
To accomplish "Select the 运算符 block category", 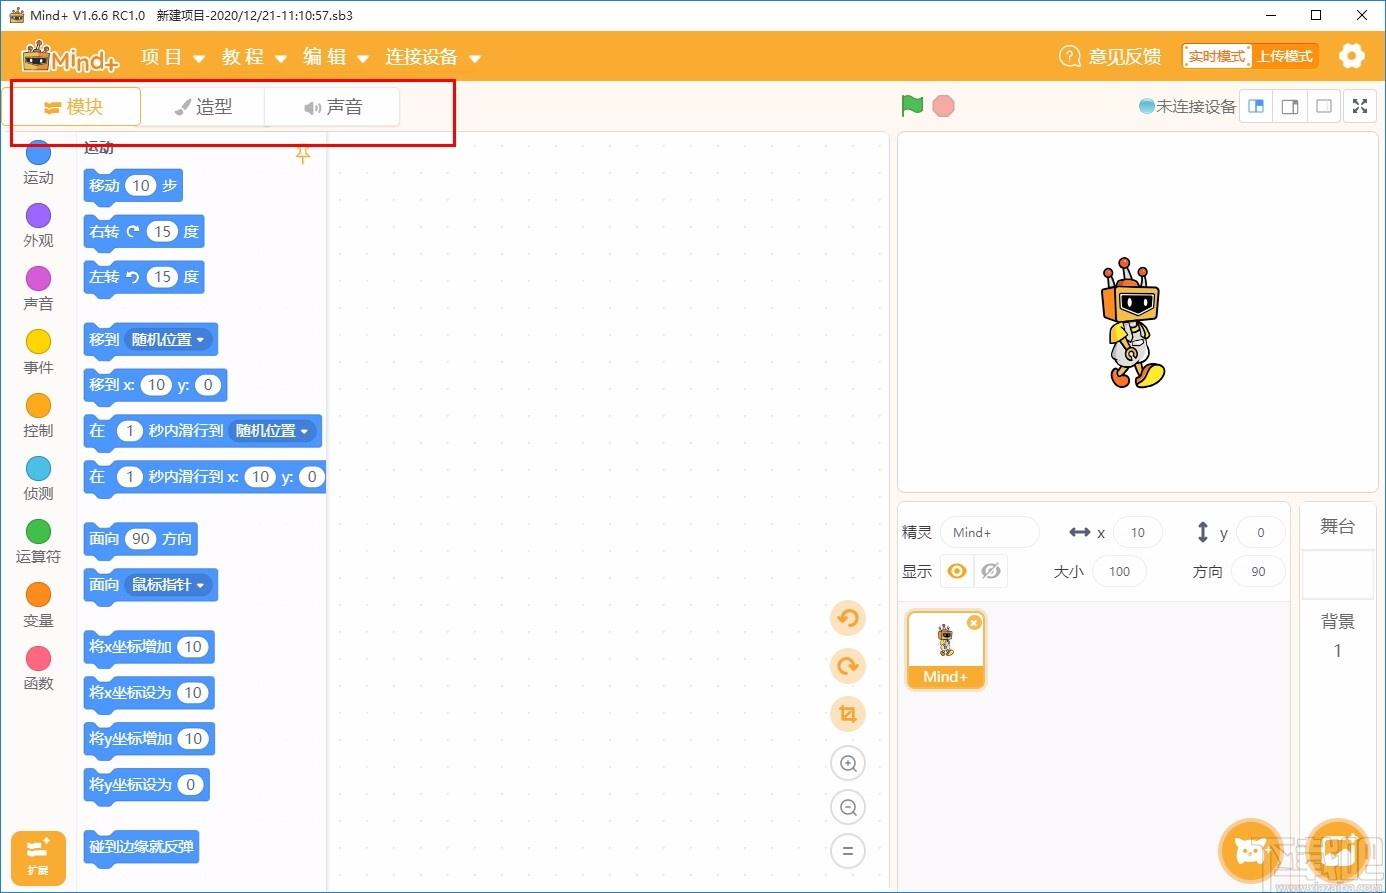I will tap(38, 541).
